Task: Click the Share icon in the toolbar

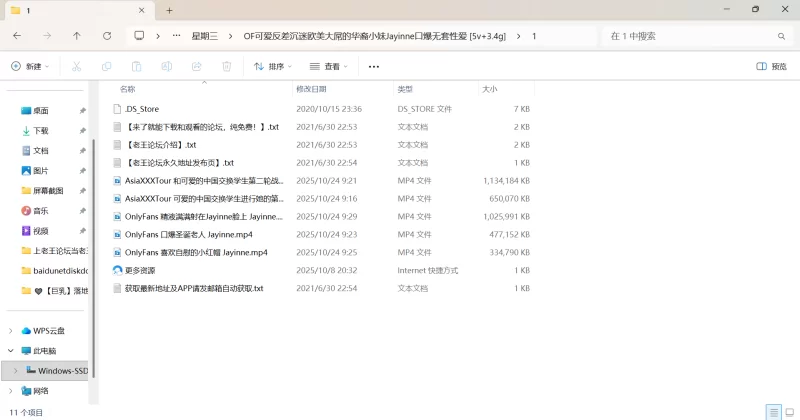Action: pos(196,66)
